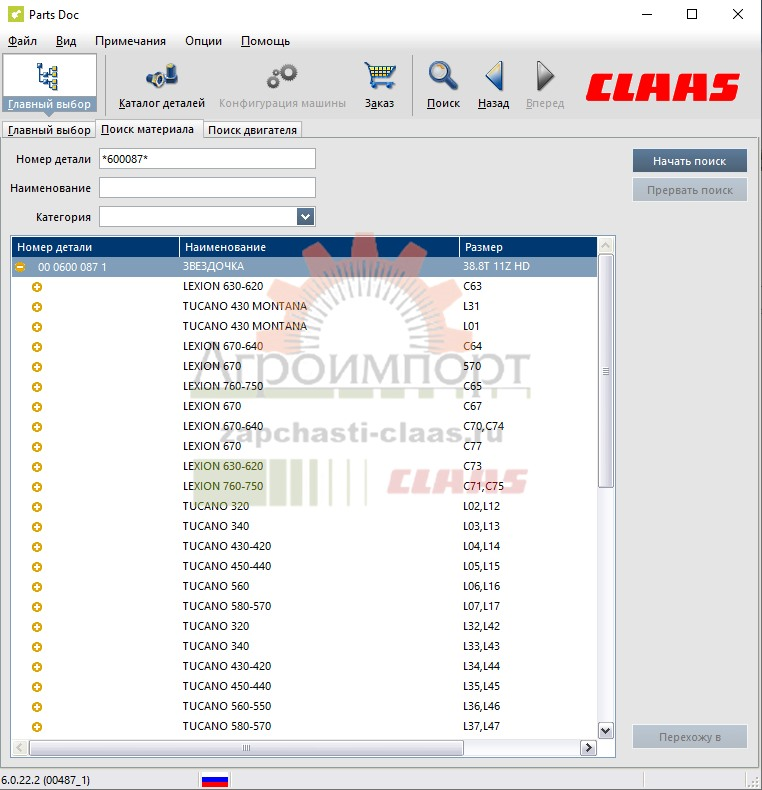Expand TUCANO 430 MONTANA L01 row
Image resolution: width=762 pixels, height=790 pixels.
(x=37, y=327)
